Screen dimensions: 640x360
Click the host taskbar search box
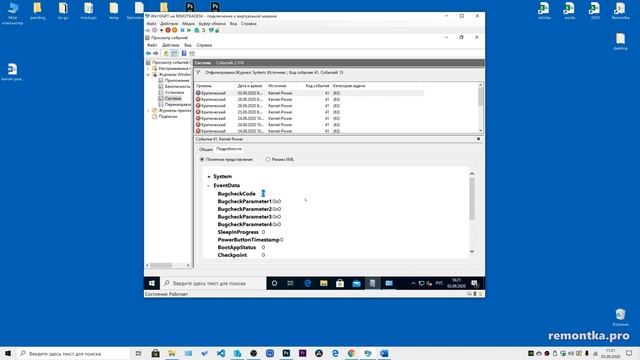pos(73,353)
